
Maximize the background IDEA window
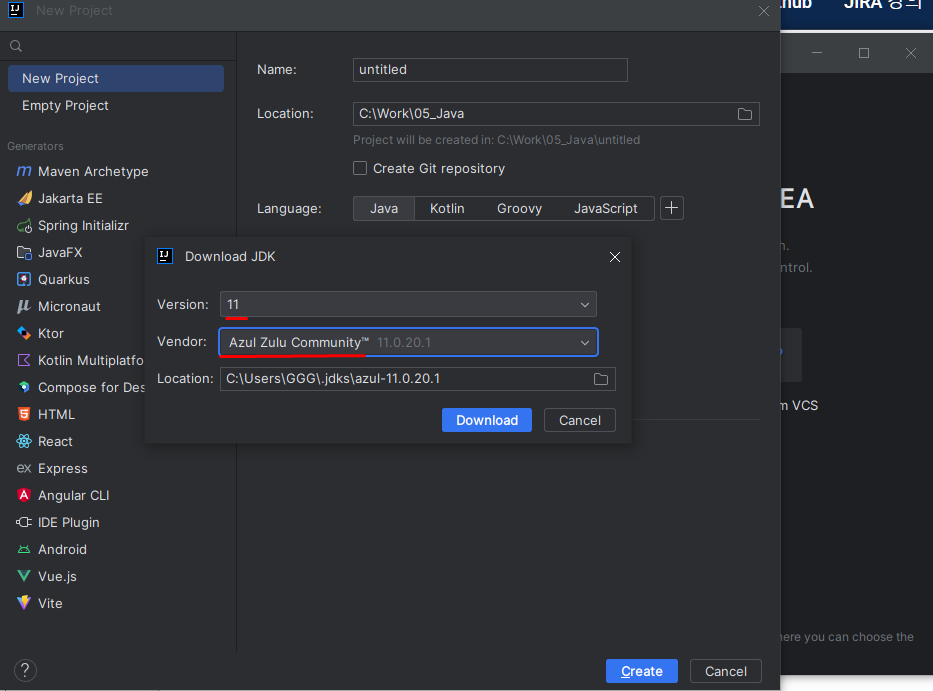864,53
